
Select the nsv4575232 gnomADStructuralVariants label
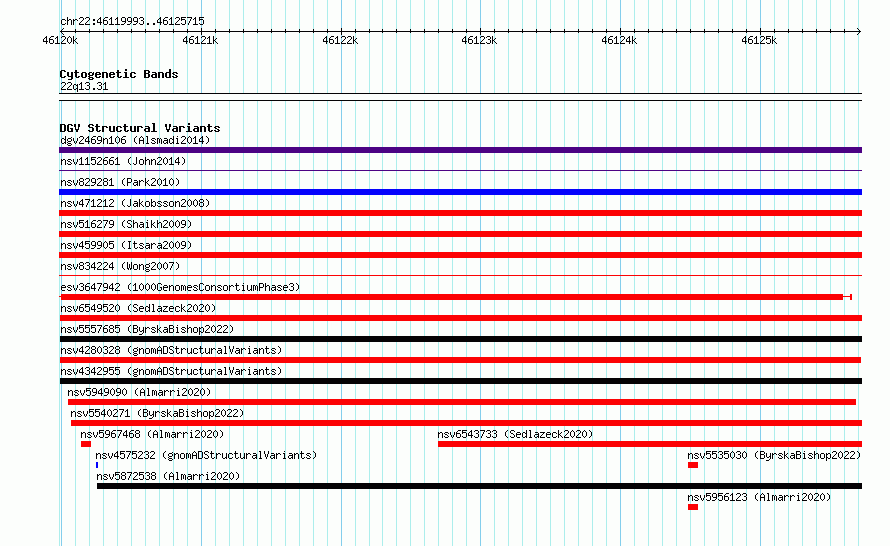[x=206, y=455]
